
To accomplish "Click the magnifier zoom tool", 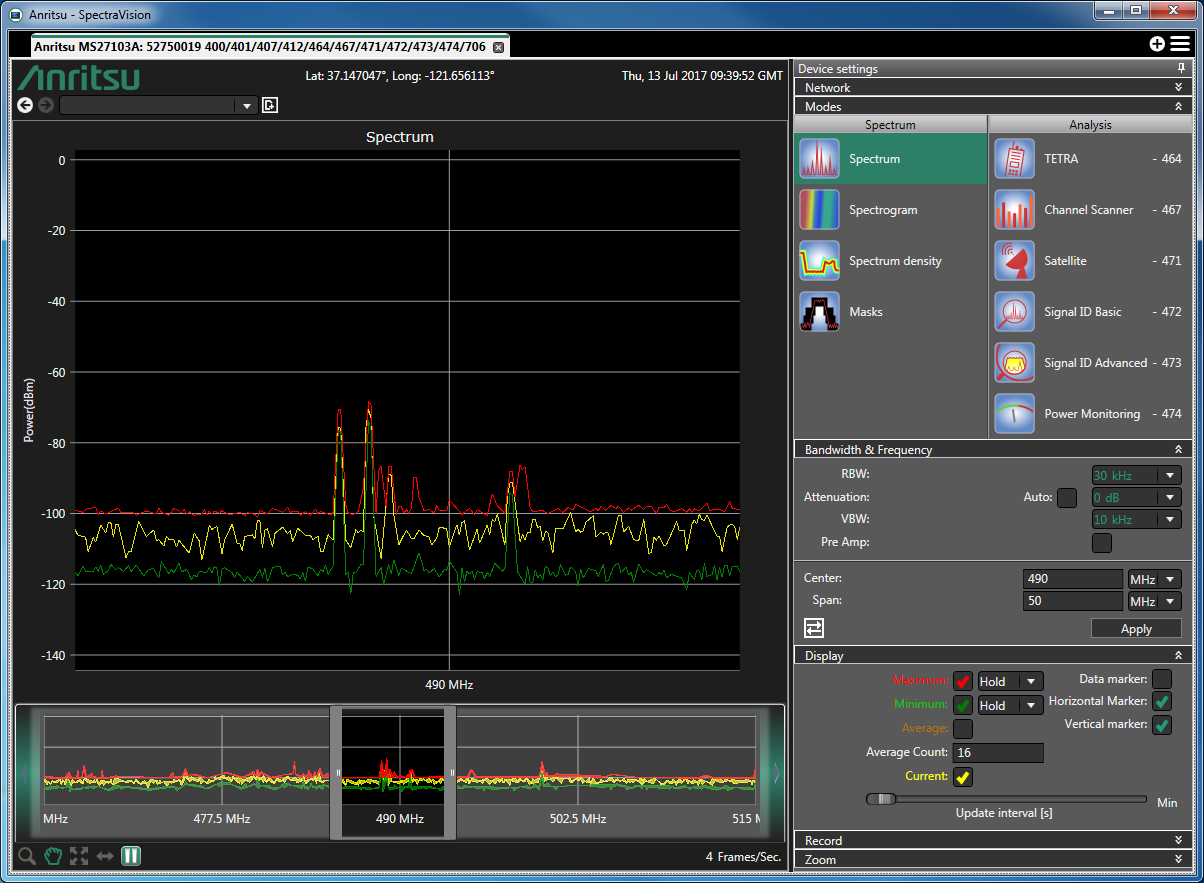I will point(27,856).
